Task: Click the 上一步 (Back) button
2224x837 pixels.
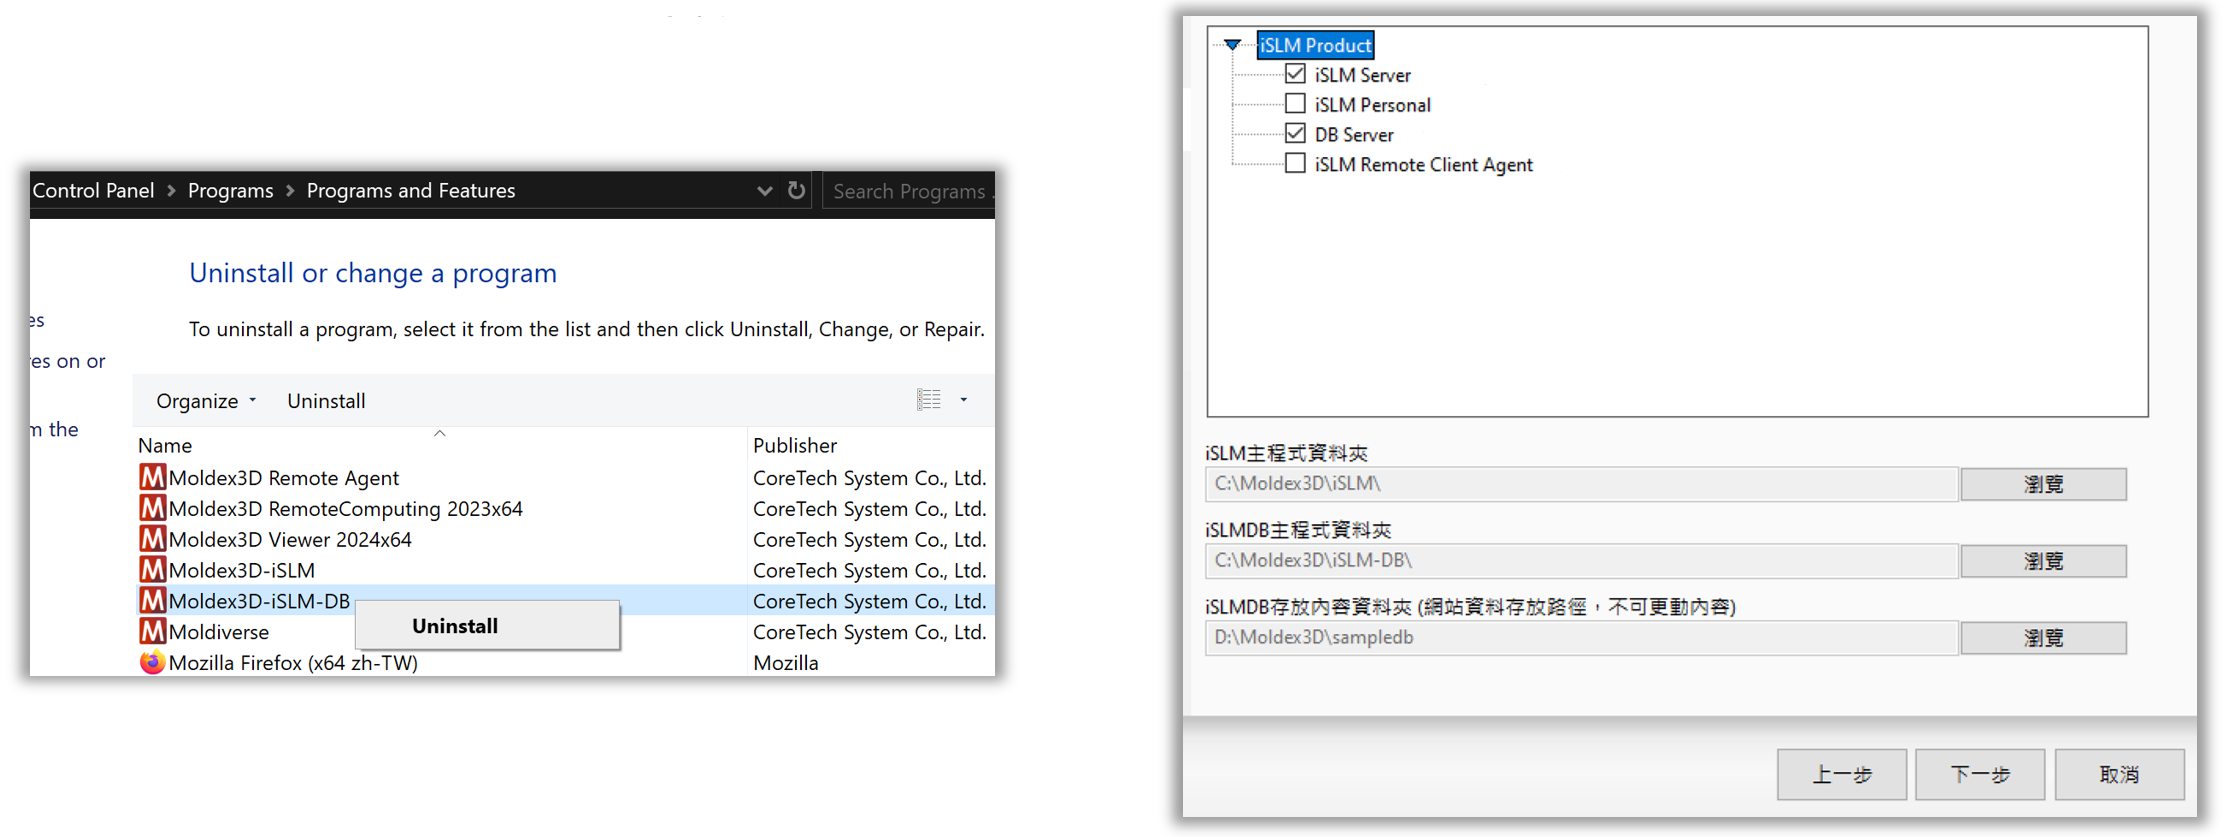Action: click(x=1841, y=774)
